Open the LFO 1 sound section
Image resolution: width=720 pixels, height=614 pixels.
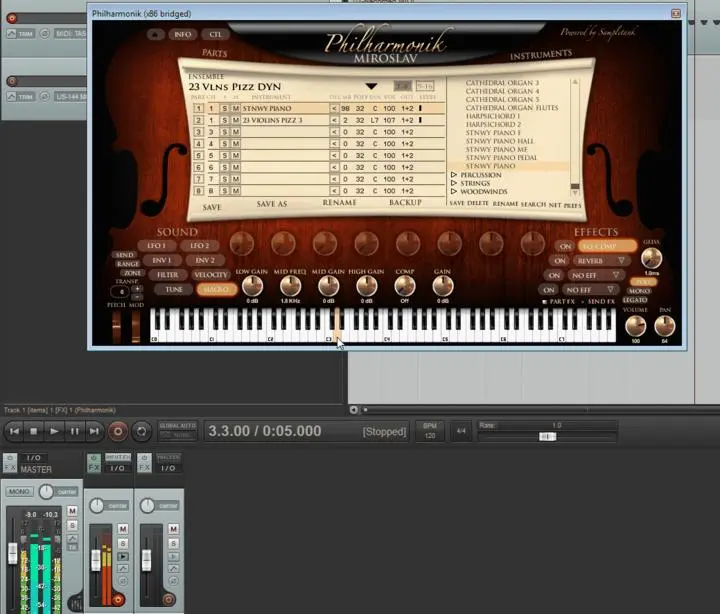(156, 246)
